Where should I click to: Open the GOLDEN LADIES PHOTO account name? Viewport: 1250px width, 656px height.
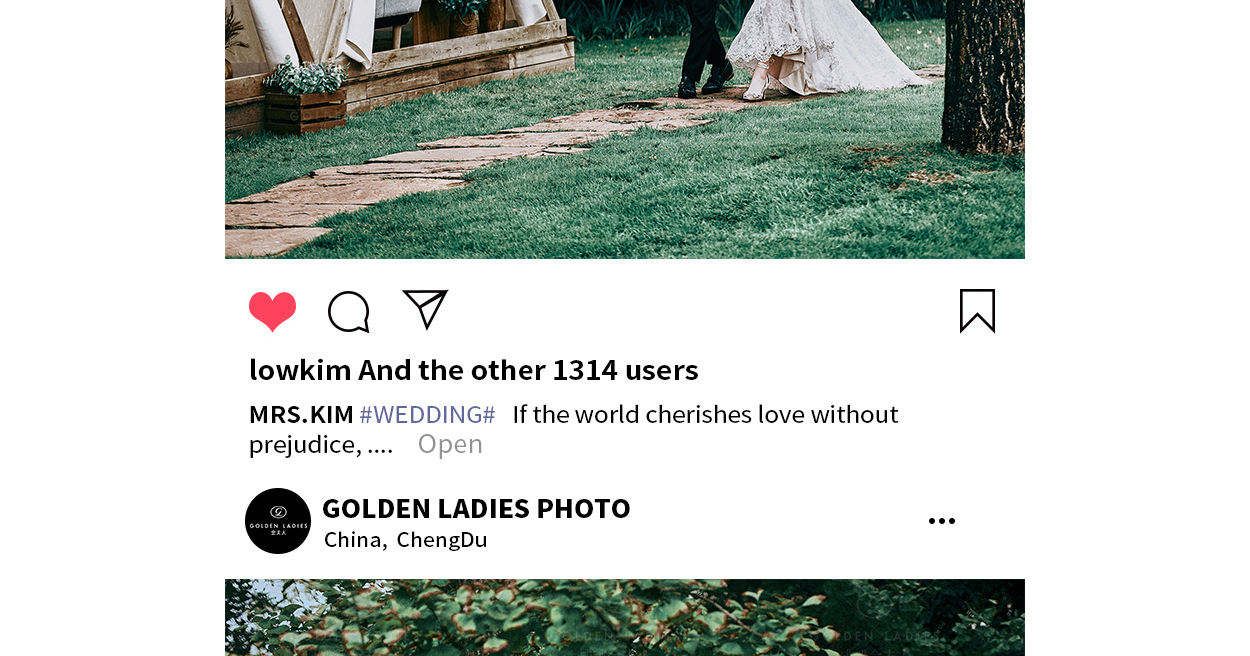[x=476, y=508]
